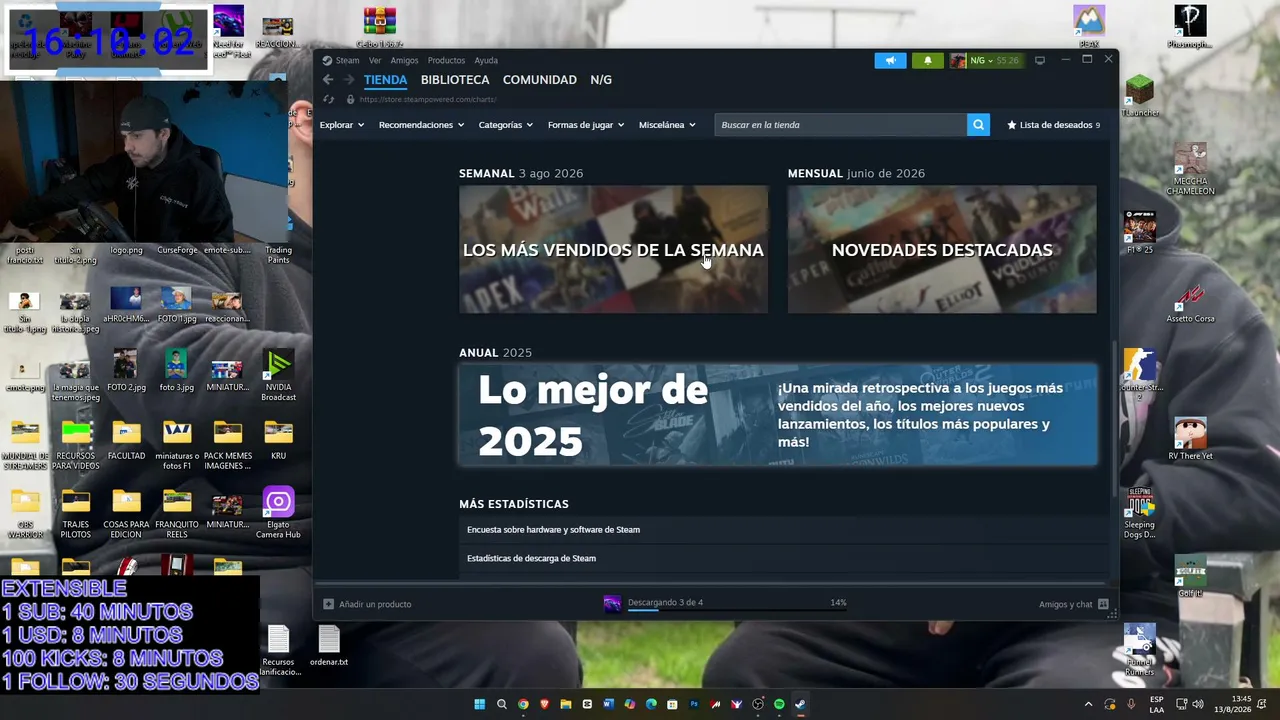Open Lo mejor de 2025 banner
The width and height of the screenshot is (1280, 720).
[778, 415]
